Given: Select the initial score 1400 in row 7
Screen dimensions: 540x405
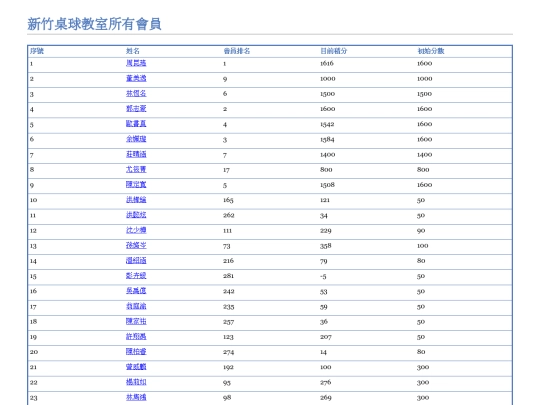Looking at the screenshot, I should pos(424,155).
